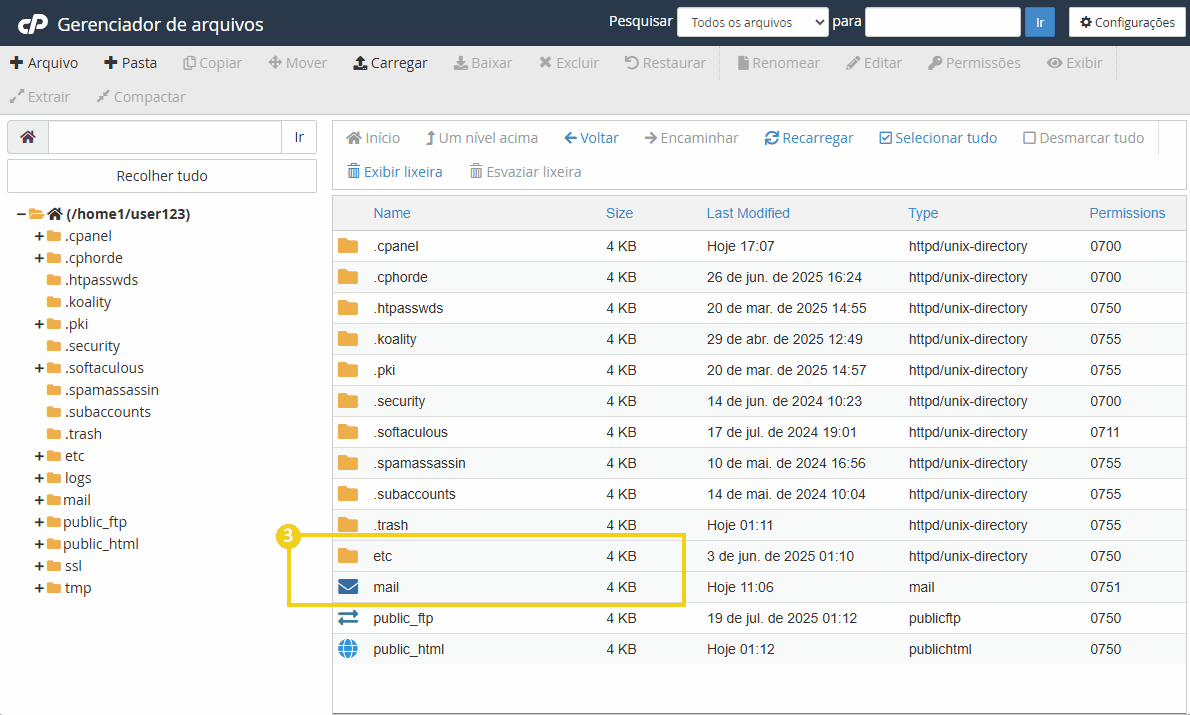
Task: Click the Excluir delete item
Action: point(568,63)
